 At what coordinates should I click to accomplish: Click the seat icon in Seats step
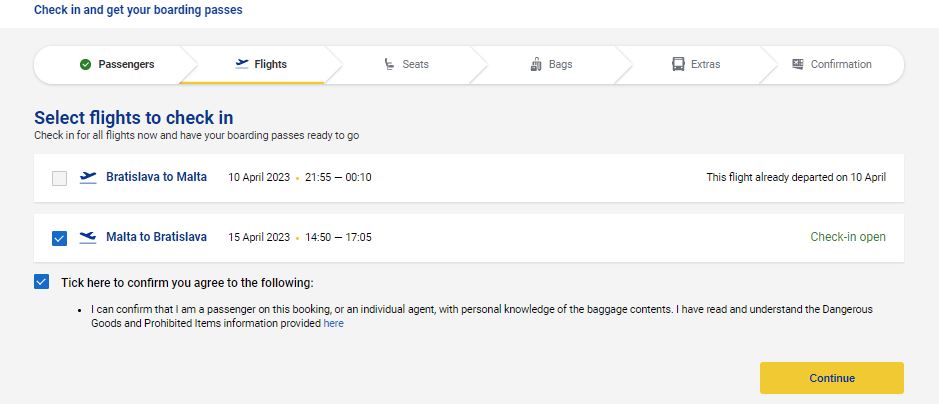[390, 65]
